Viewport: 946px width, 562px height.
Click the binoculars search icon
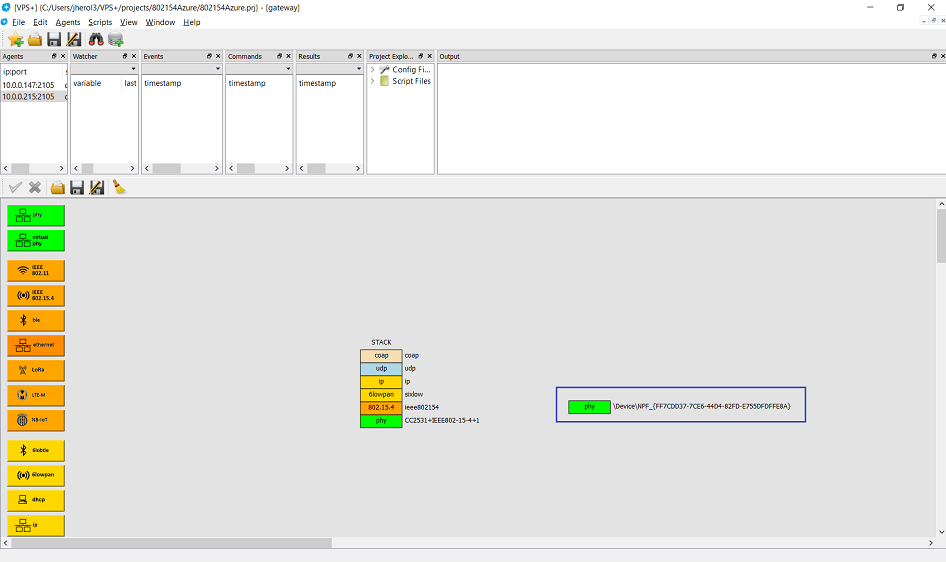pyautogui.click(x=96, y=39)
